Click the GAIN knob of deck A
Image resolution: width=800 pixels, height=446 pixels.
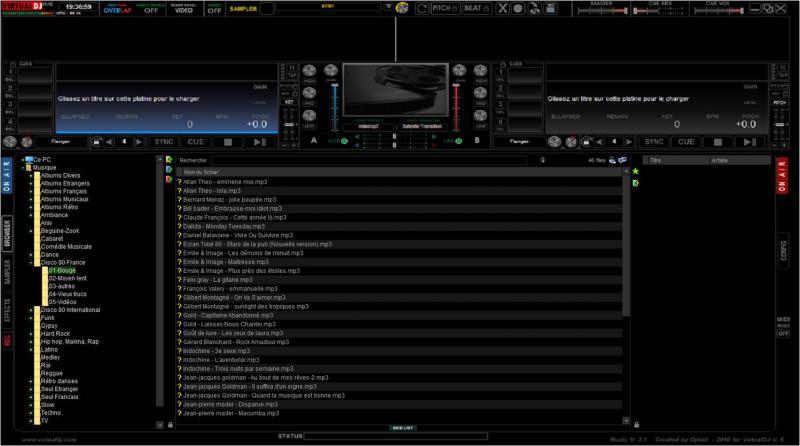point(331,70)
